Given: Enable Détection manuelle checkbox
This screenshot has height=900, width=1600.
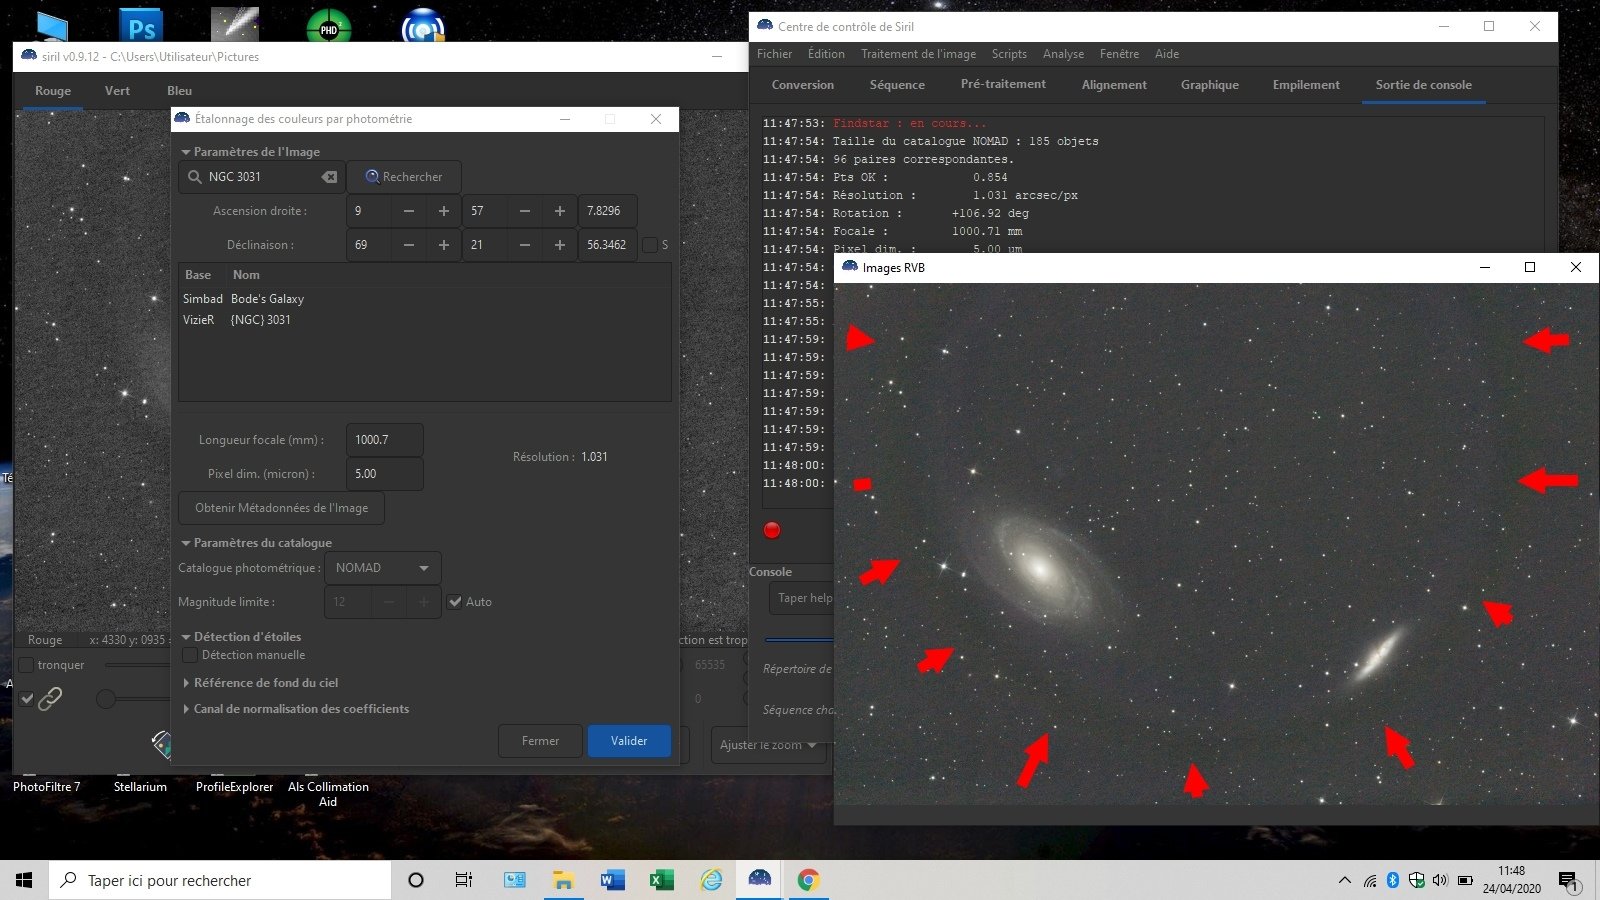Looking at the screenshot, I should (190, 655).
